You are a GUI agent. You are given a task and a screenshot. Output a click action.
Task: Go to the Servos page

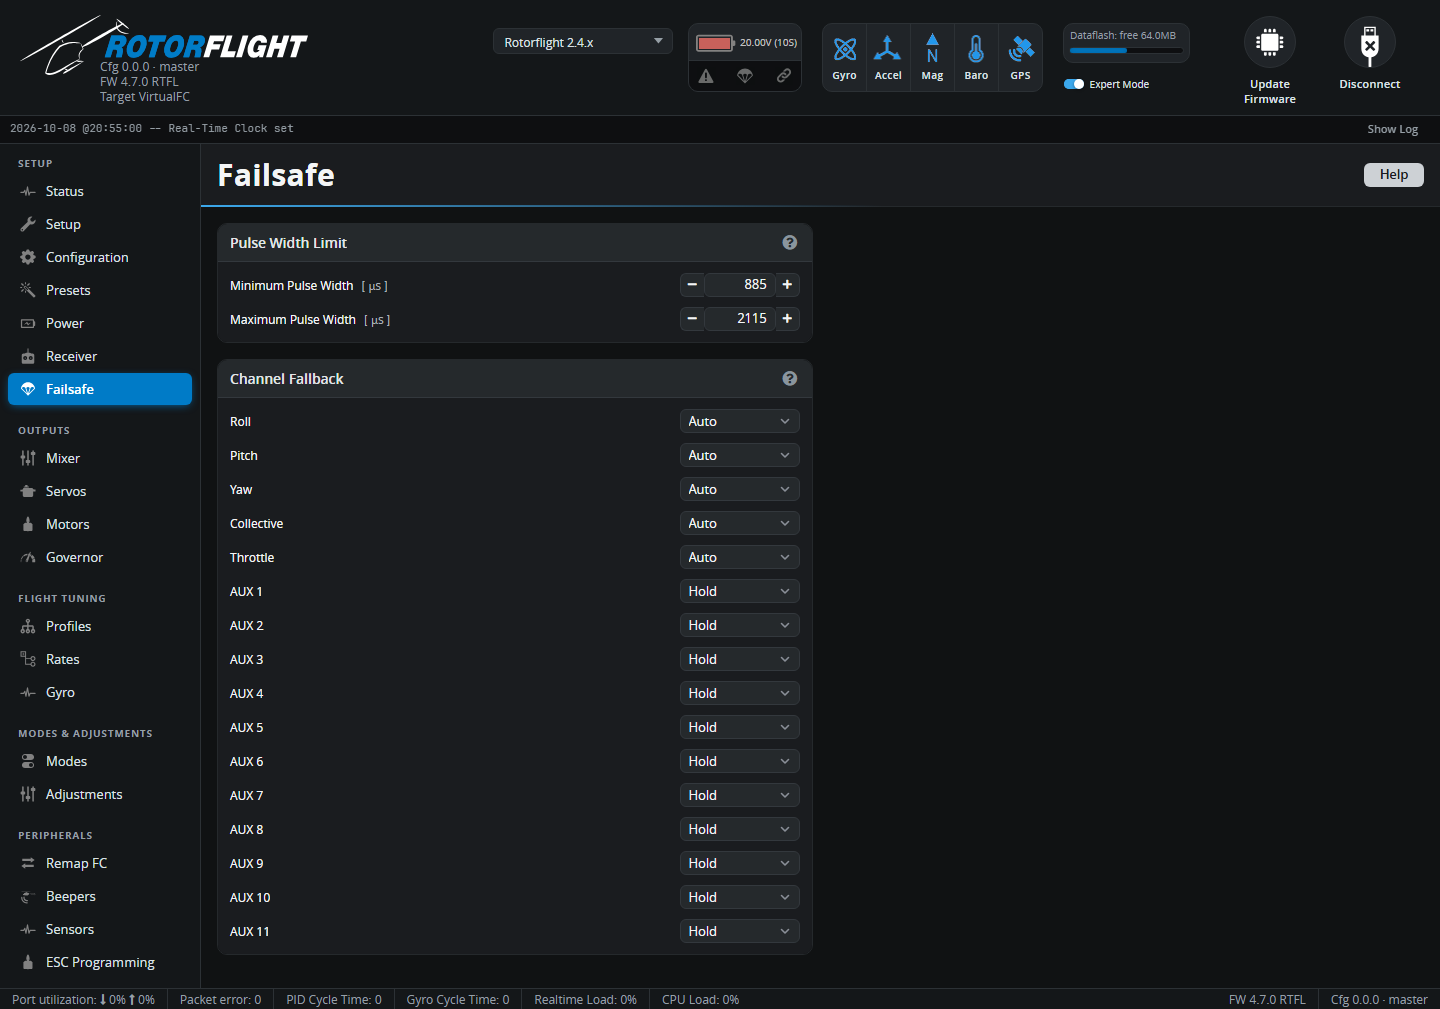pos(100,491)
